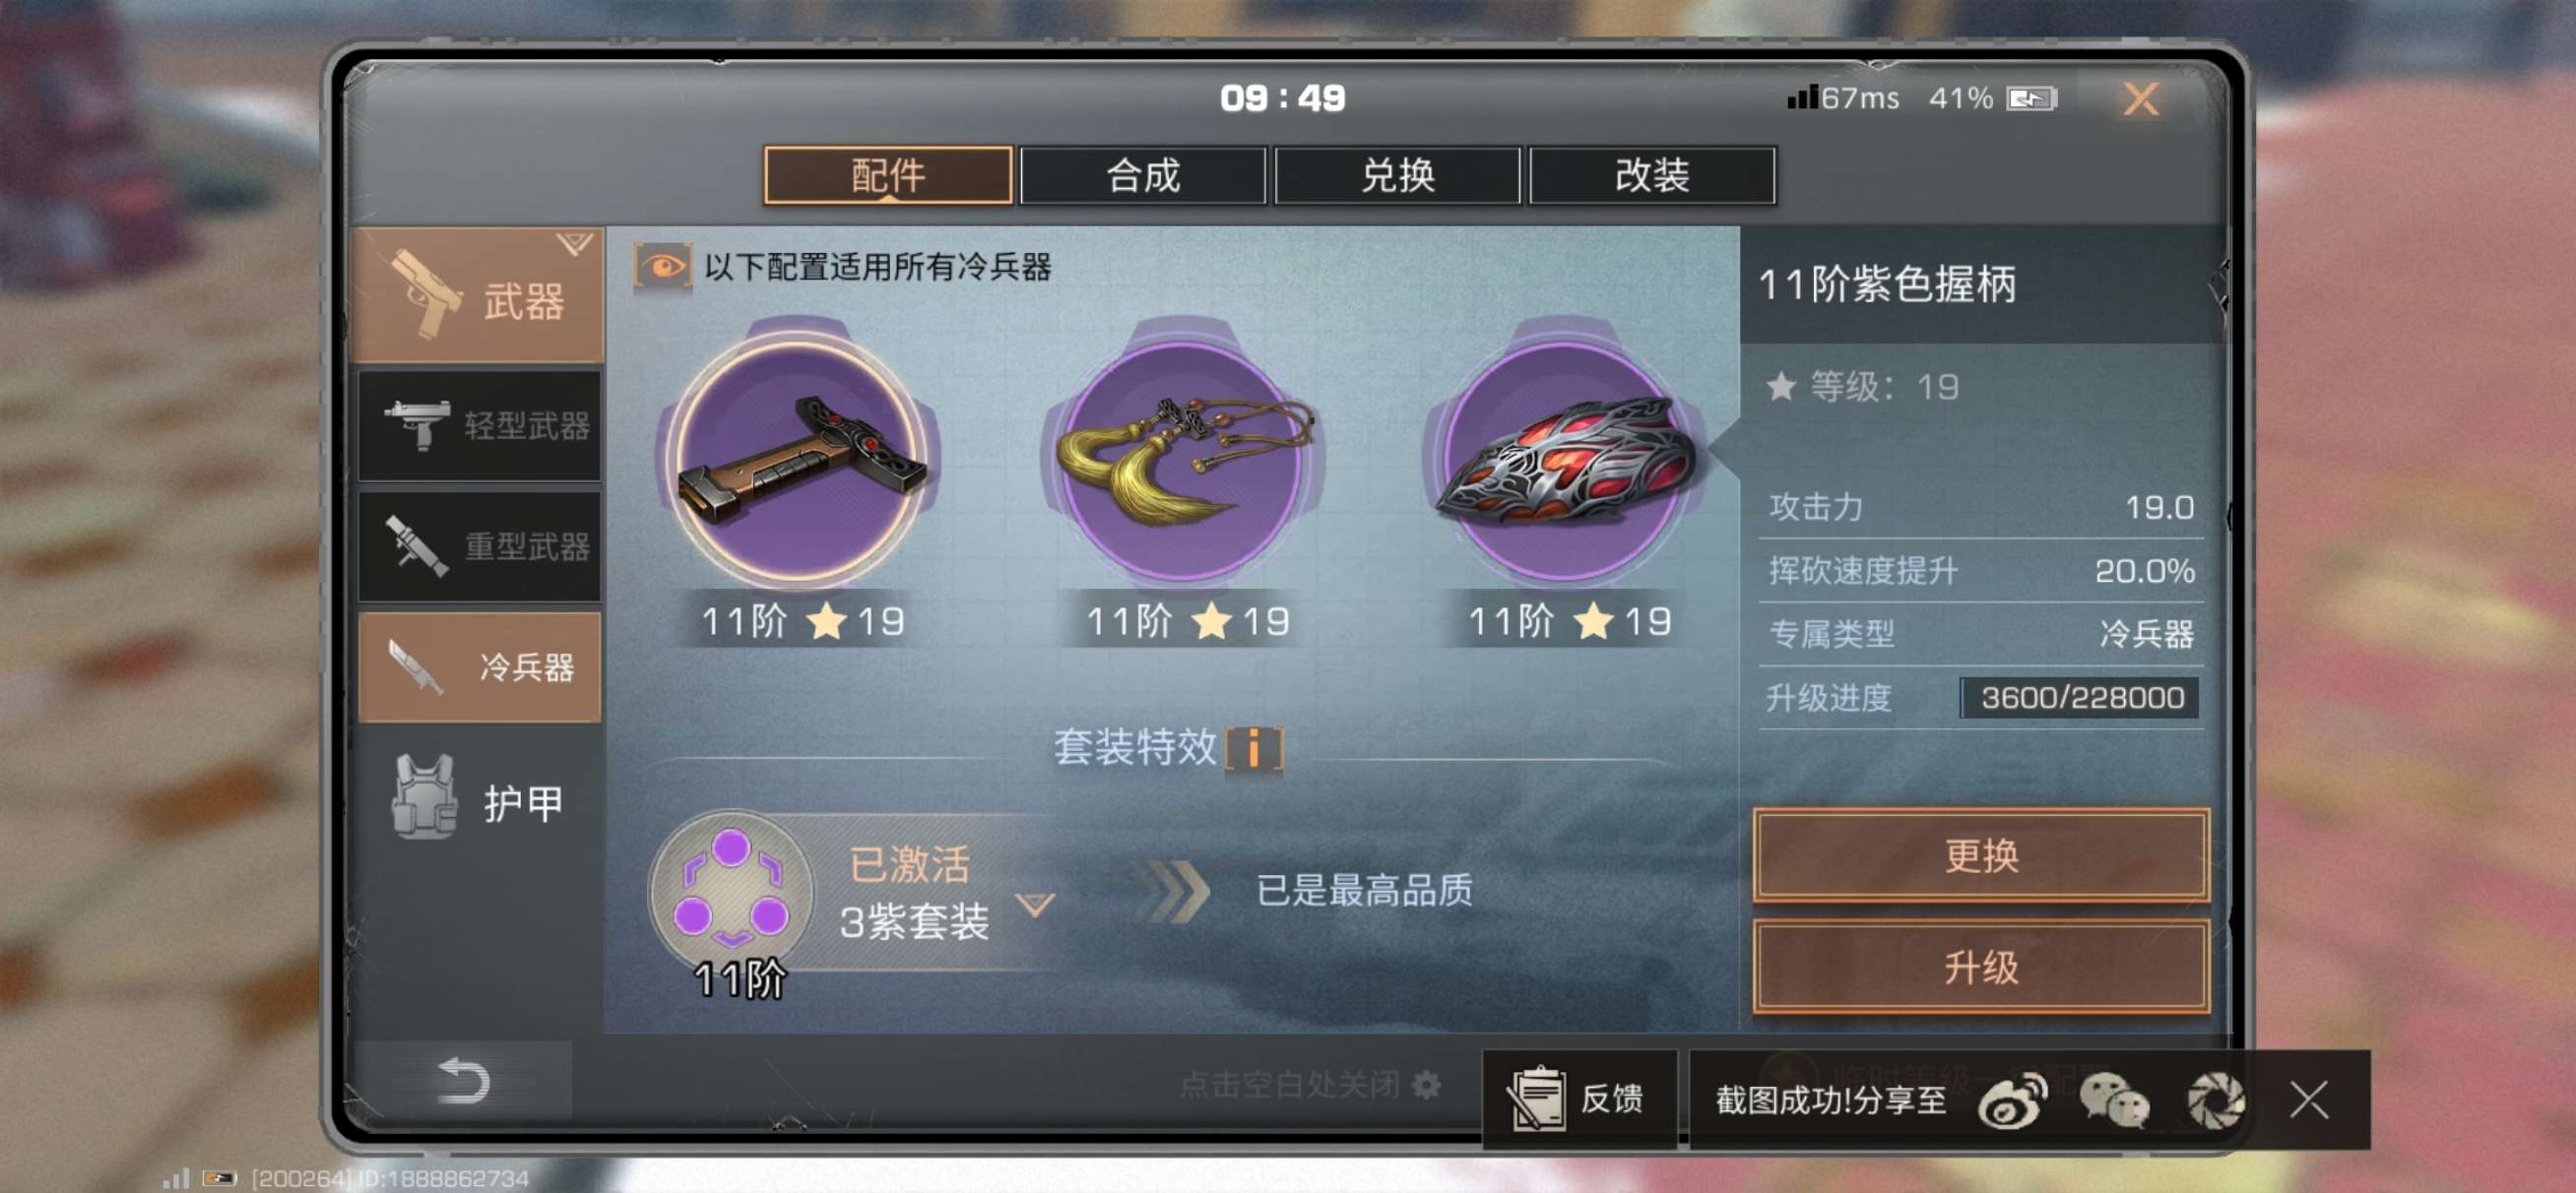This screenshot has width=2576, height=1193.
Task: Select 重型武器 in the sidebar
Action: tap(480, 547)
